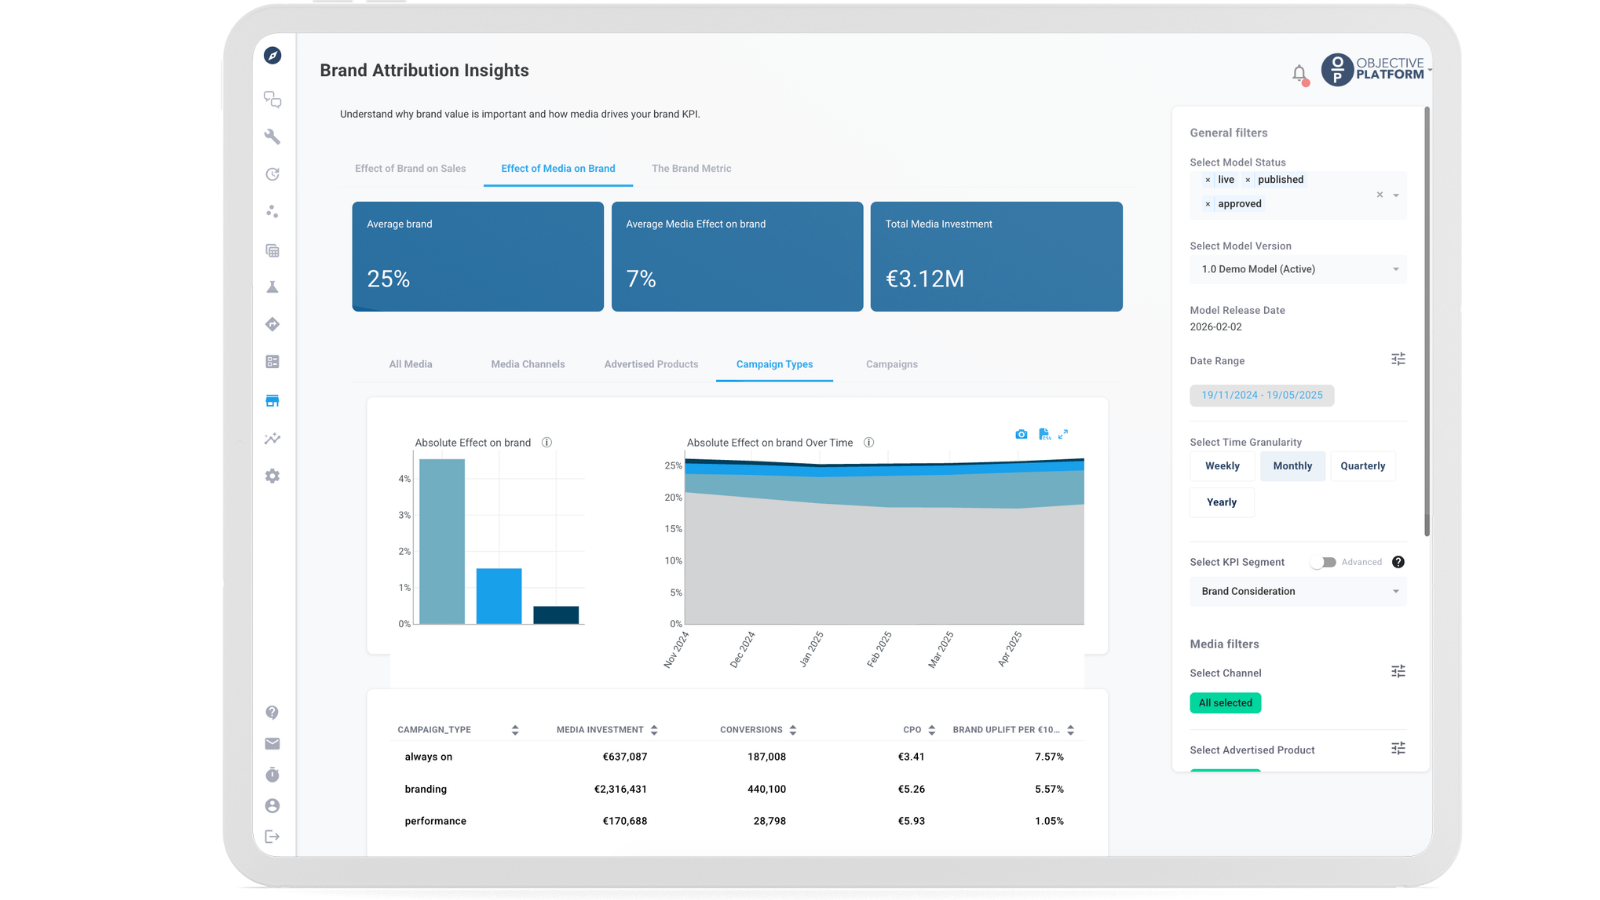
Task: Open the settings gear sidebar icon
Action: (x=272, y=476)
